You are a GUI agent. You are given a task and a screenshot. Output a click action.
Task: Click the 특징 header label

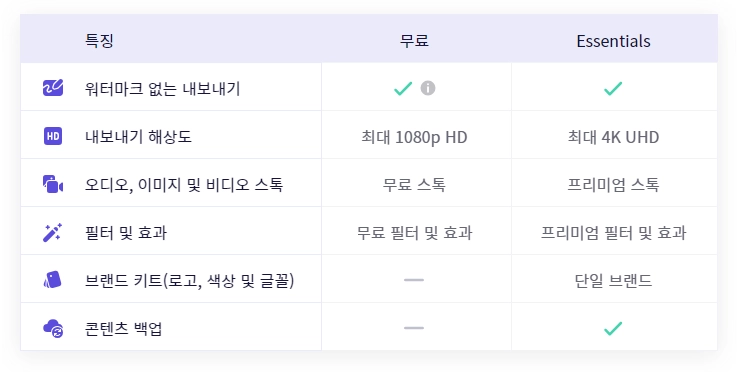(x=99, y=41)
